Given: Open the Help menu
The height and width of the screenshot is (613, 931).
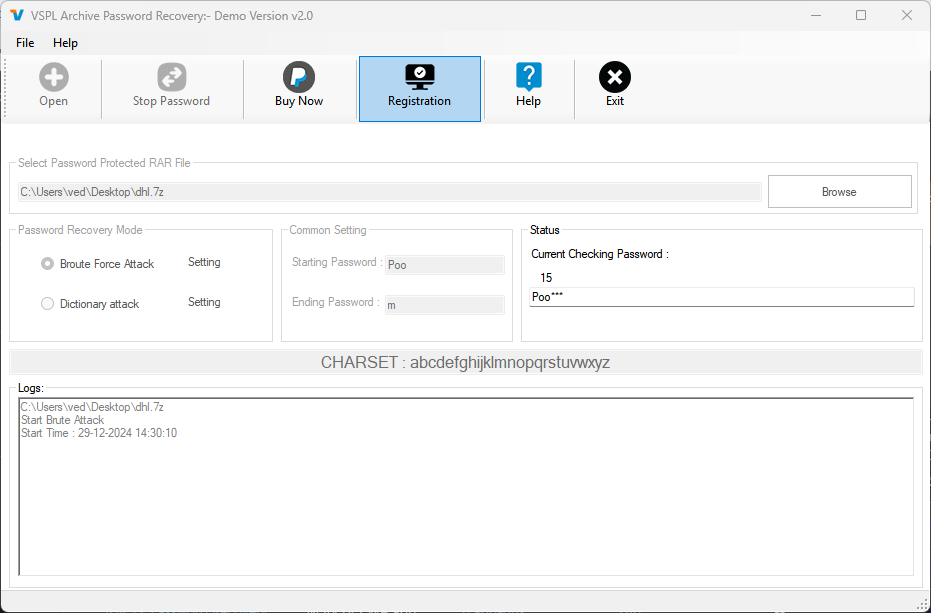Looking at the screenshot, I should pos(65,43).
